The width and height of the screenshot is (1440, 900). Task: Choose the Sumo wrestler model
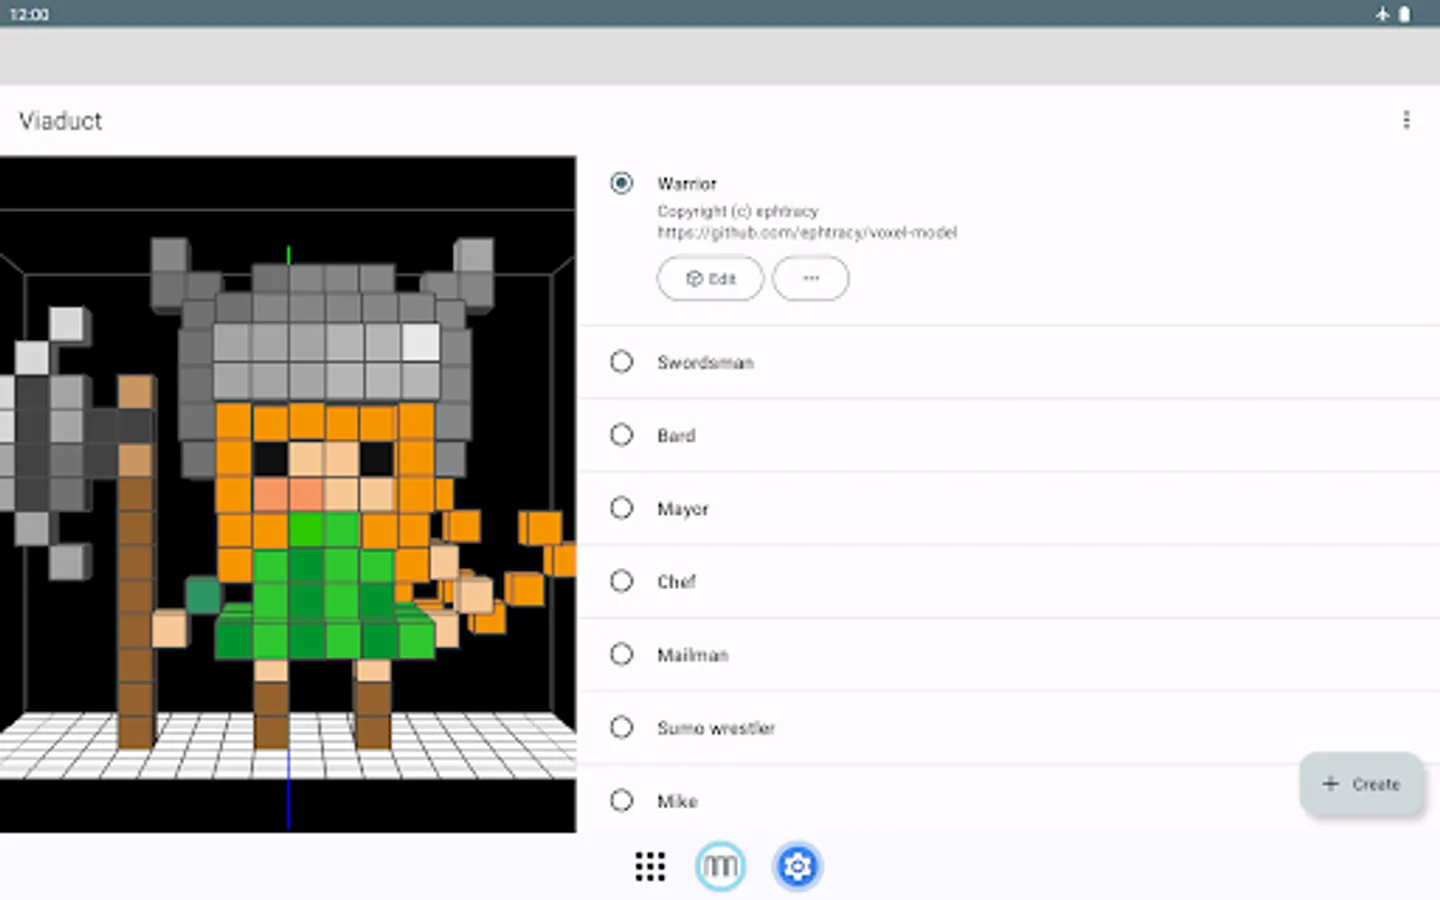coord(621,727)
